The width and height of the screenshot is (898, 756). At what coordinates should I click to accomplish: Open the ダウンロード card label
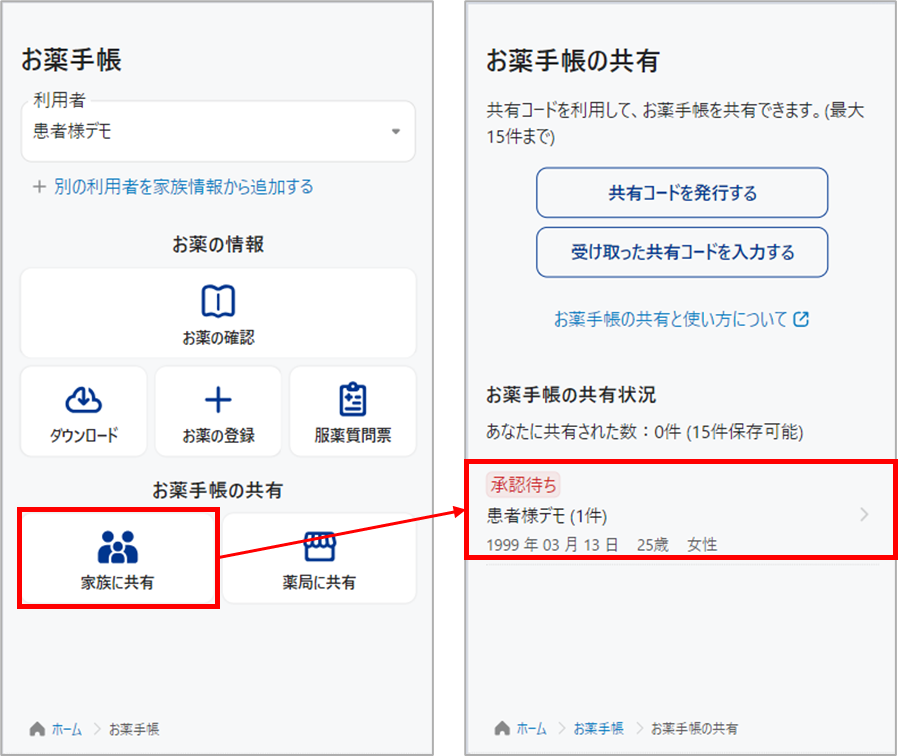click(84, 435)
